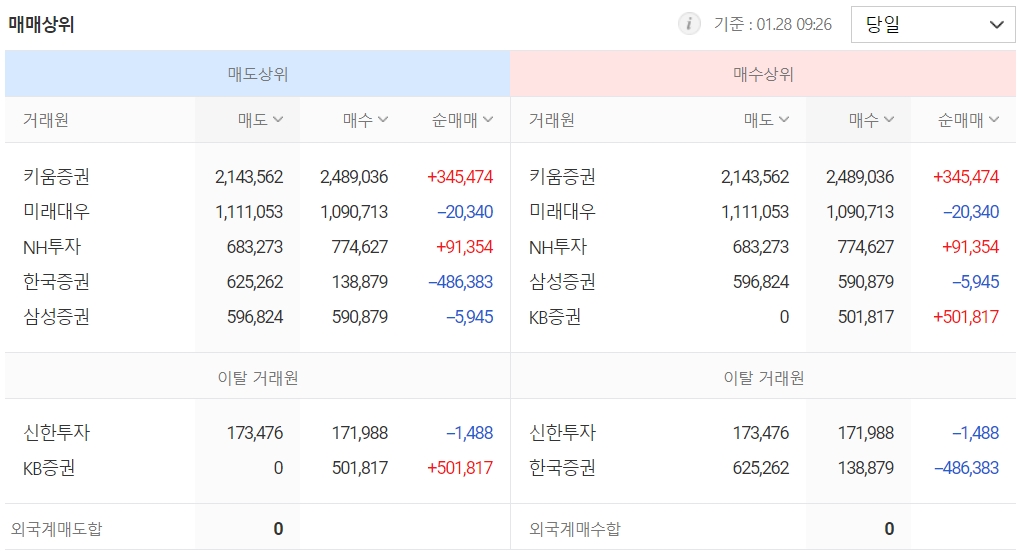The height and width of the screenshot is (555, 1024).
Task: Open the 당일 period dropdown
Action: (x=933, y=25)
